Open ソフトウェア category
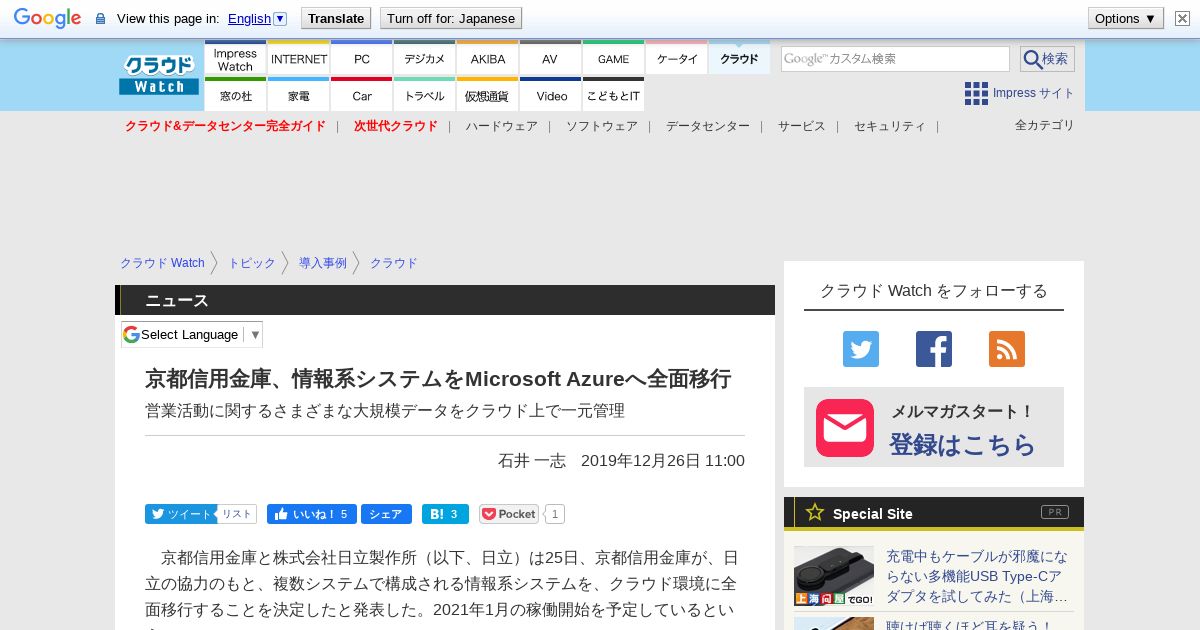This screenshot has height=630, width=1200. (602, 126)
